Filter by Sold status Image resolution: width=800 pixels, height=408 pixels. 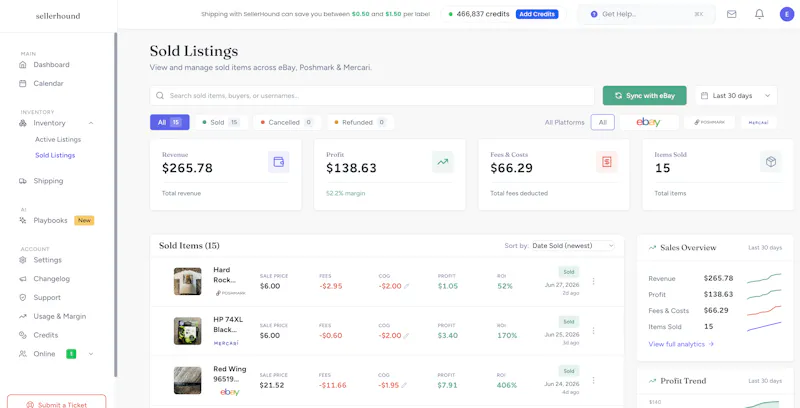[221, 122]
